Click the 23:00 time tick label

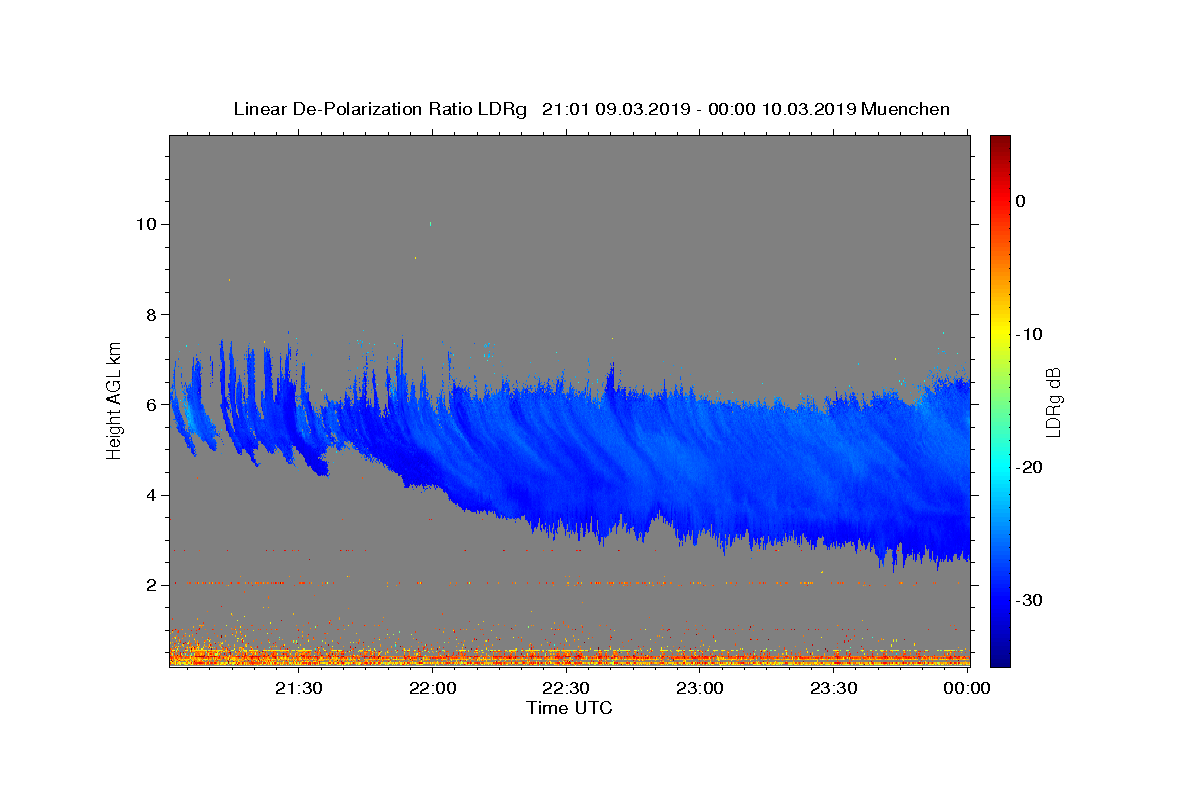tap(700, 689)
